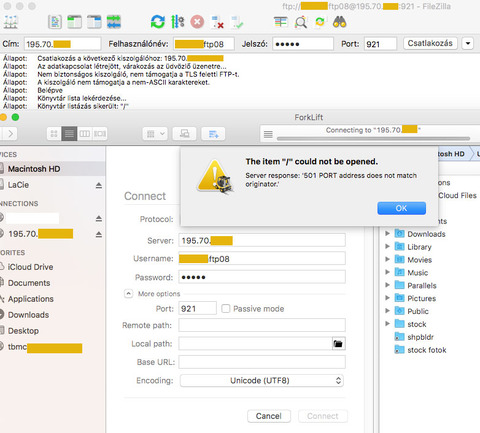Toggle queue processing icon in FileZilla
The image size is (480, 433).
click(178, 22)
